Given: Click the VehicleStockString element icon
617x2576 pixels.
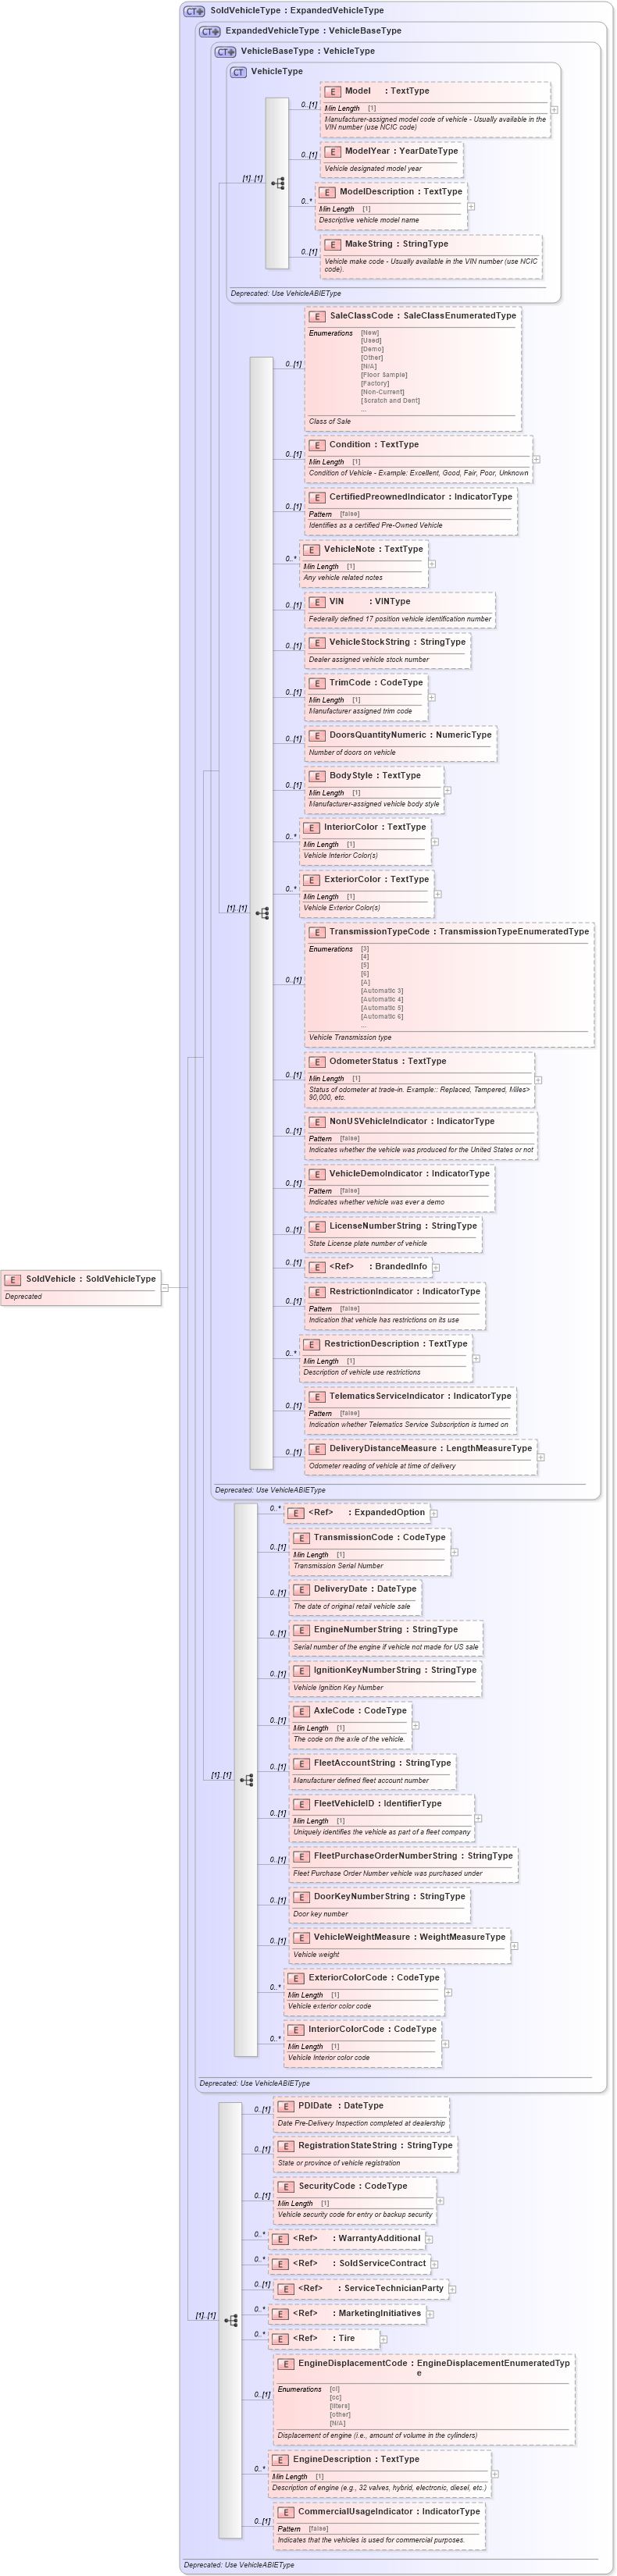Looking at the screenshot, I should pyautogui.click(x=317, y=643).
